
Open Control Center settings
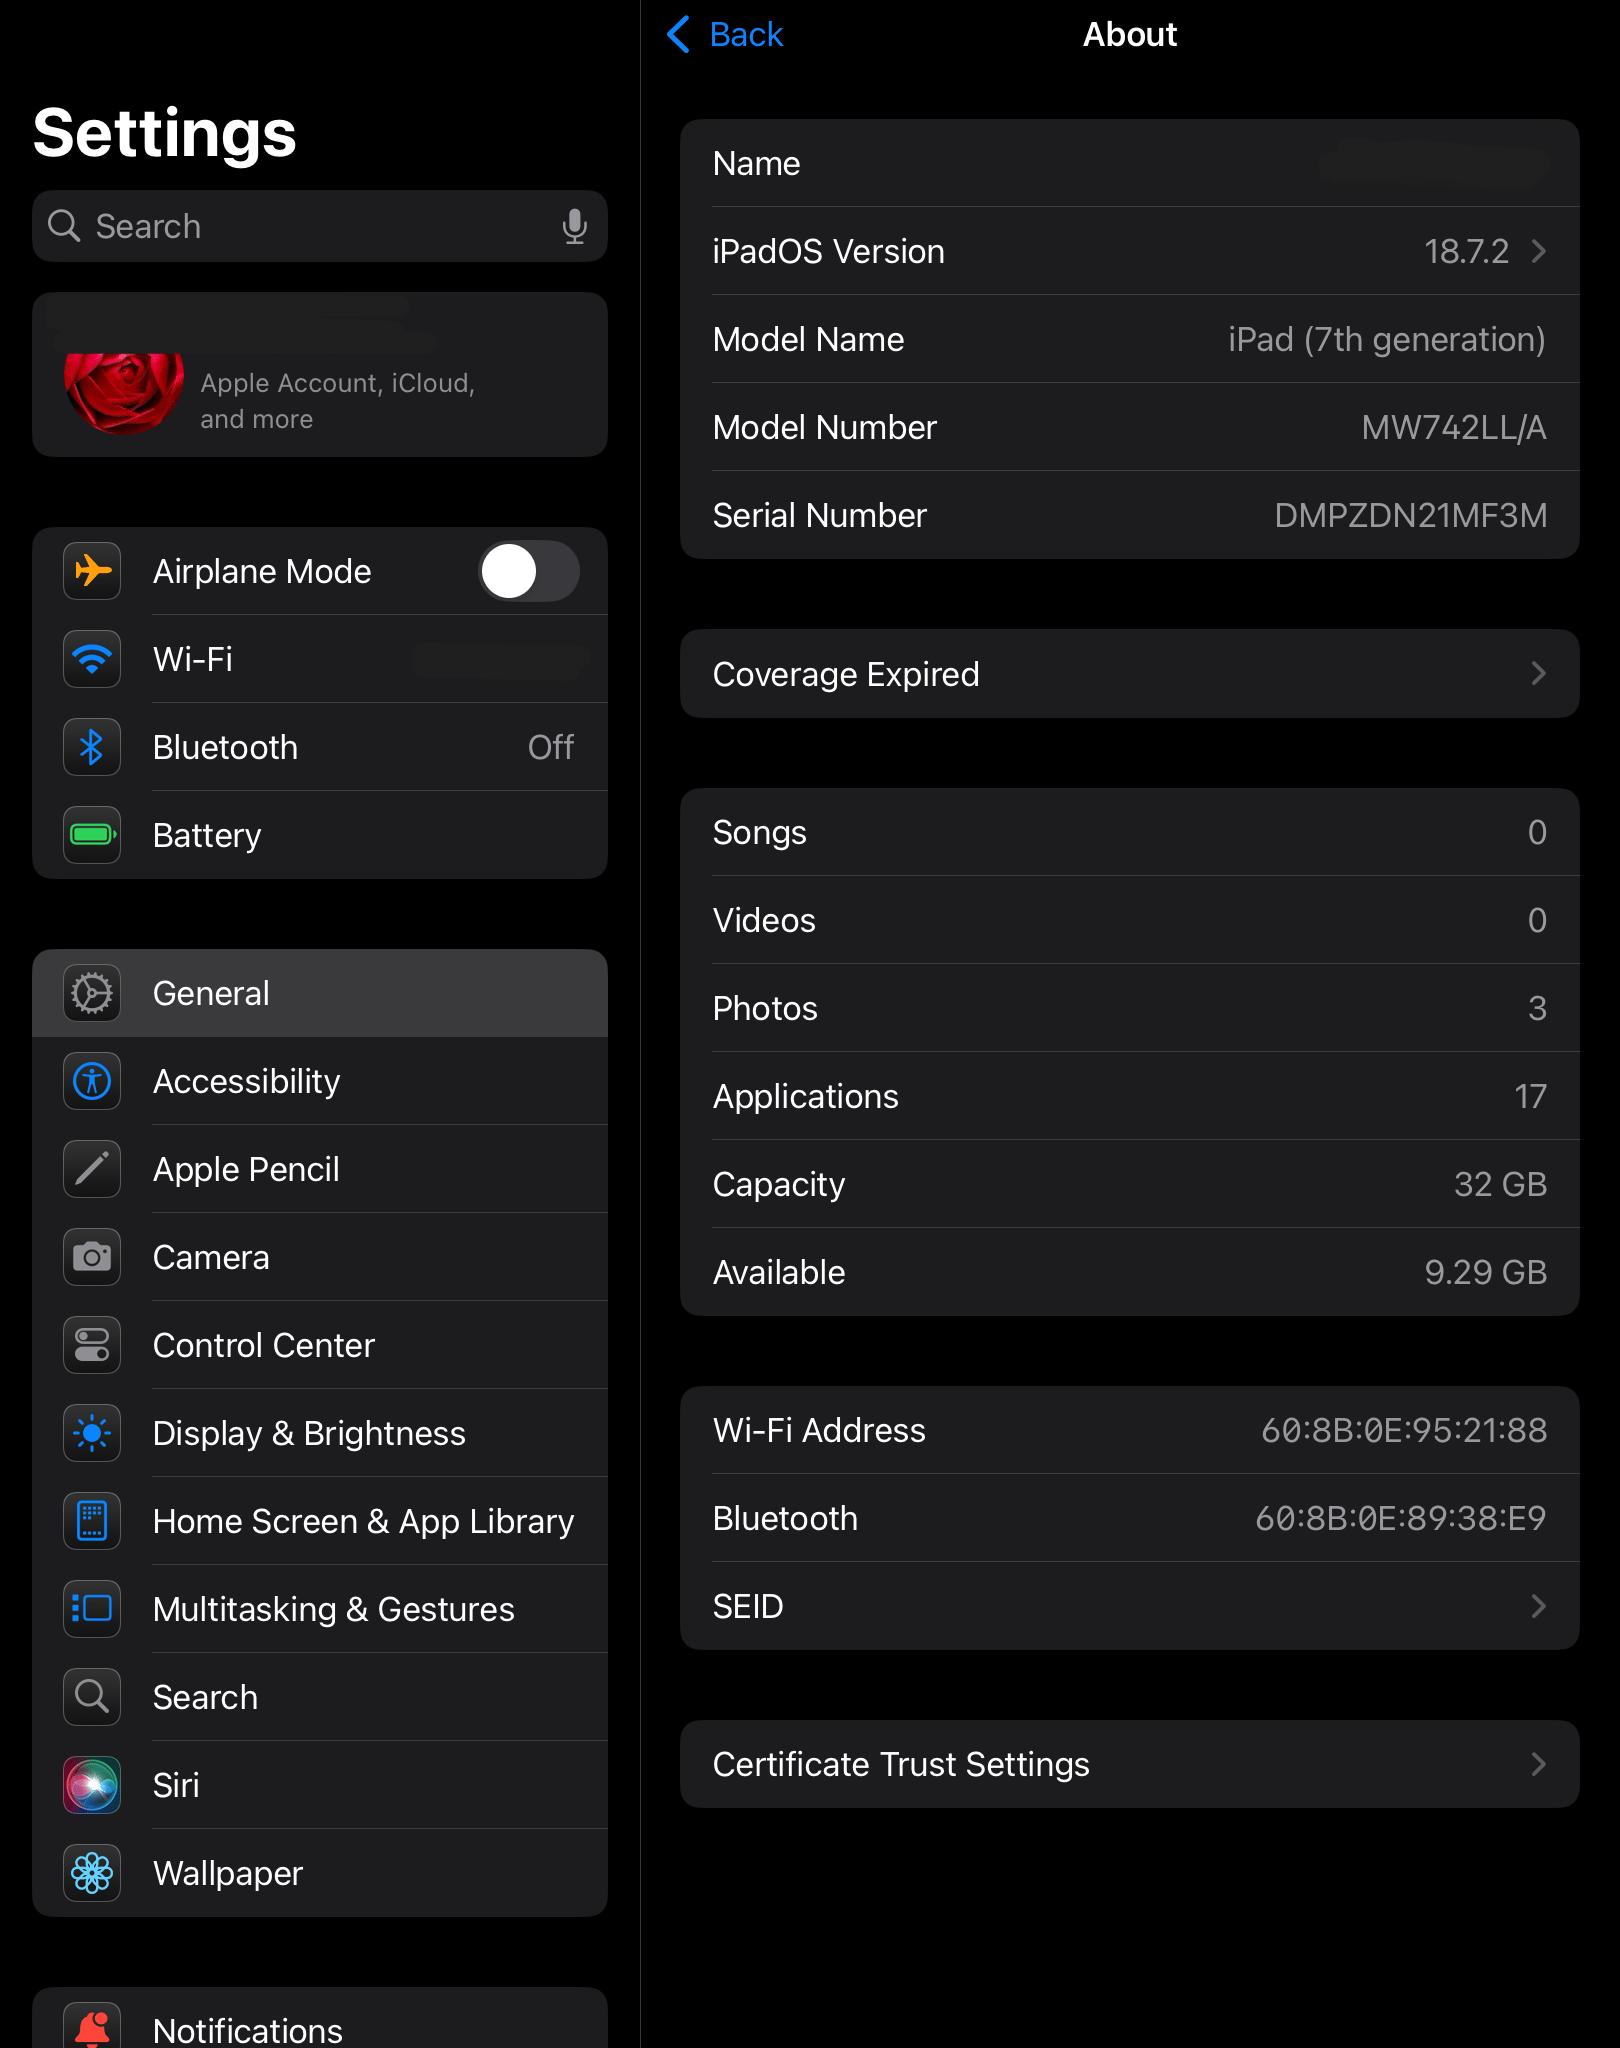(320, 1345)
